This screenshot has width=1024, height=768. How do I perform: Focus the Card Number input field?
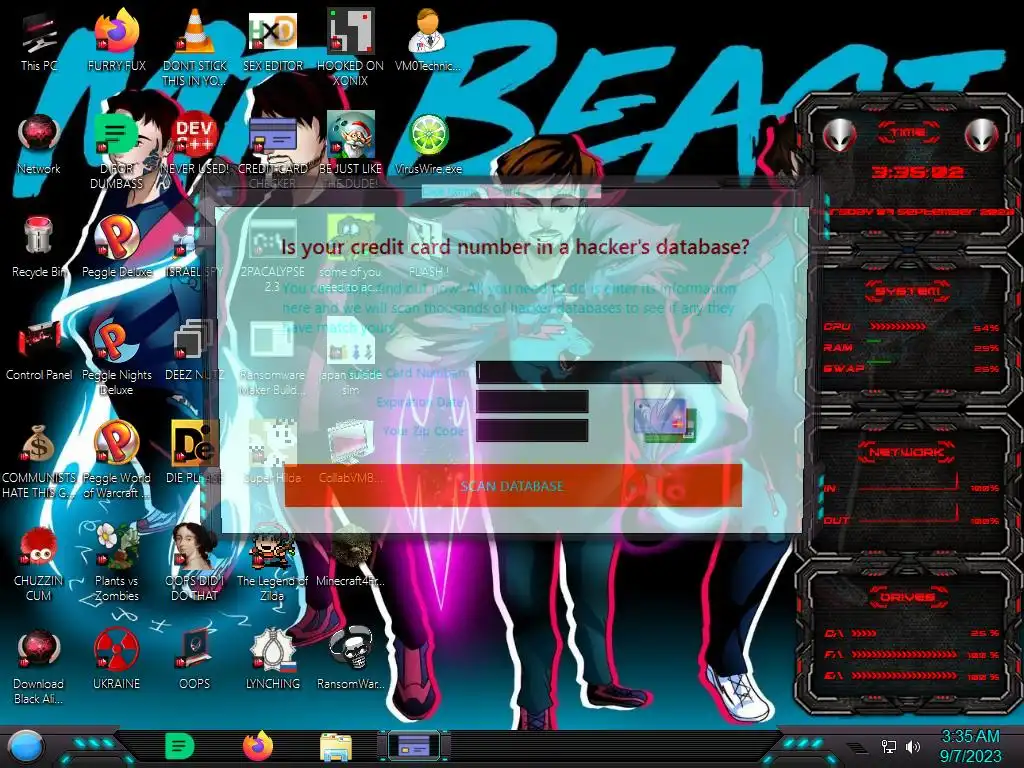599,372
